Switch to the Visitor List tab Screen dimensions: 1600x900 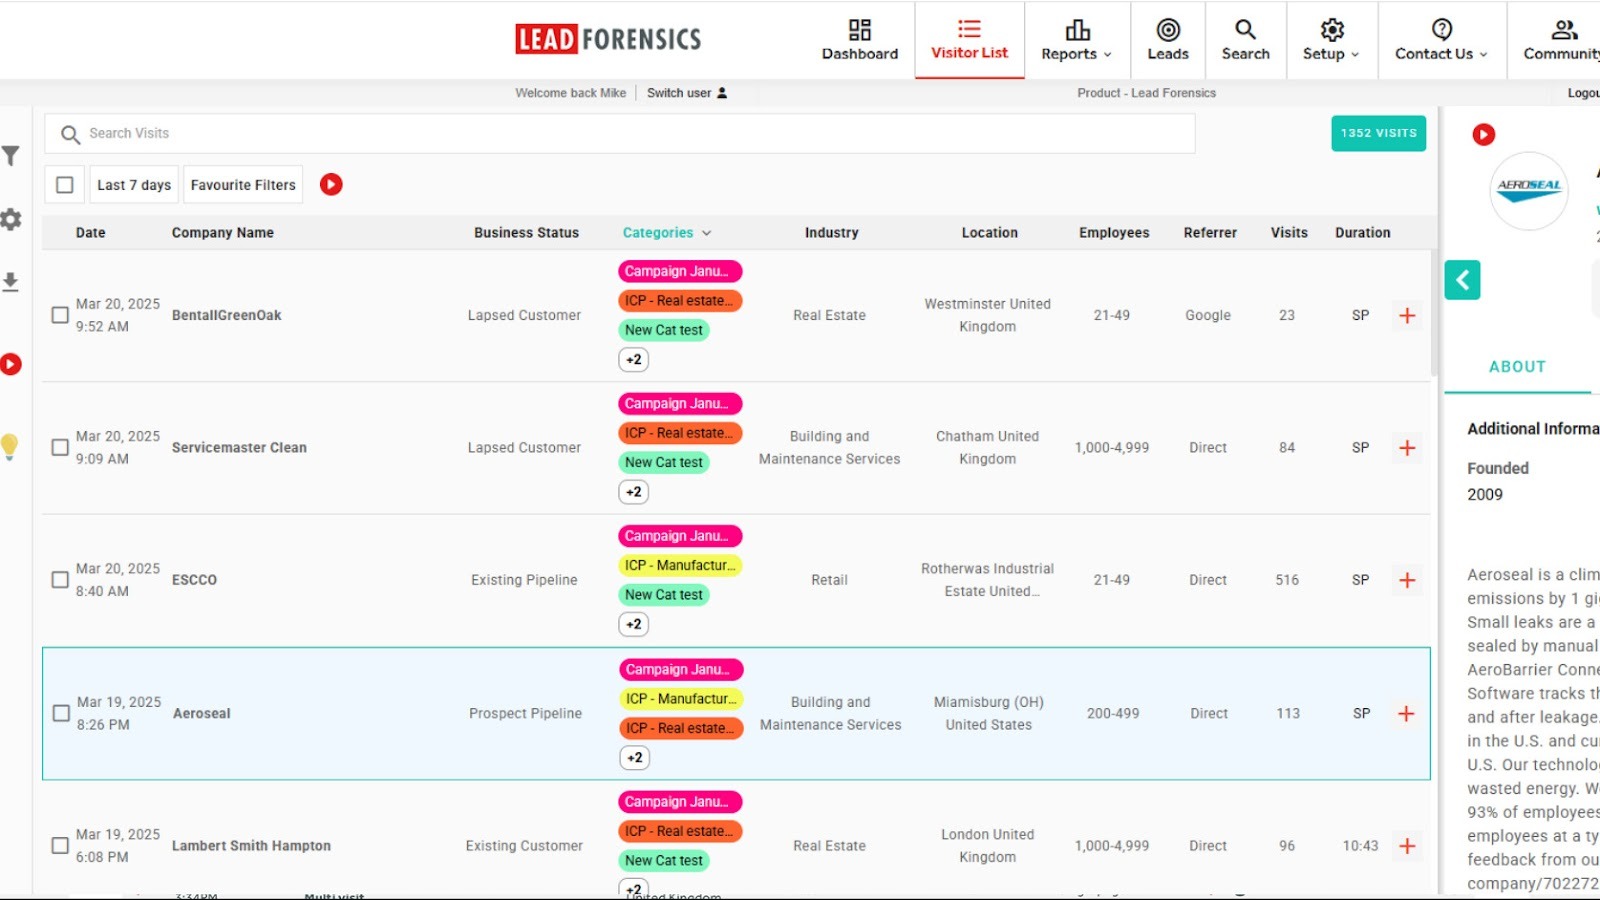tap(969, 41)
